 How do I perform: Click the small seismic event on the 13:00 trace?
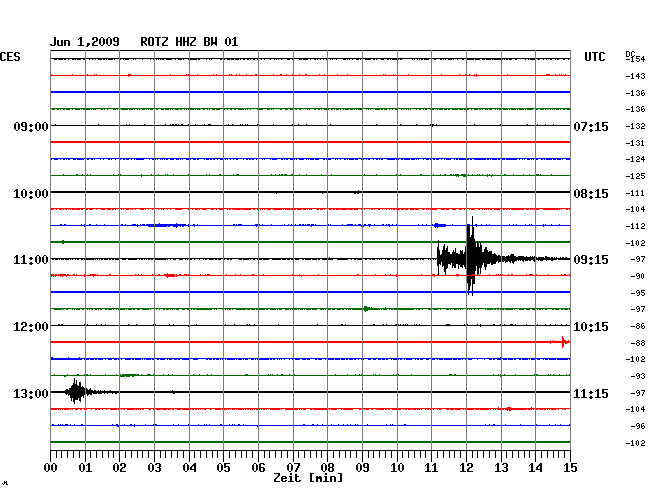[77, 391]
